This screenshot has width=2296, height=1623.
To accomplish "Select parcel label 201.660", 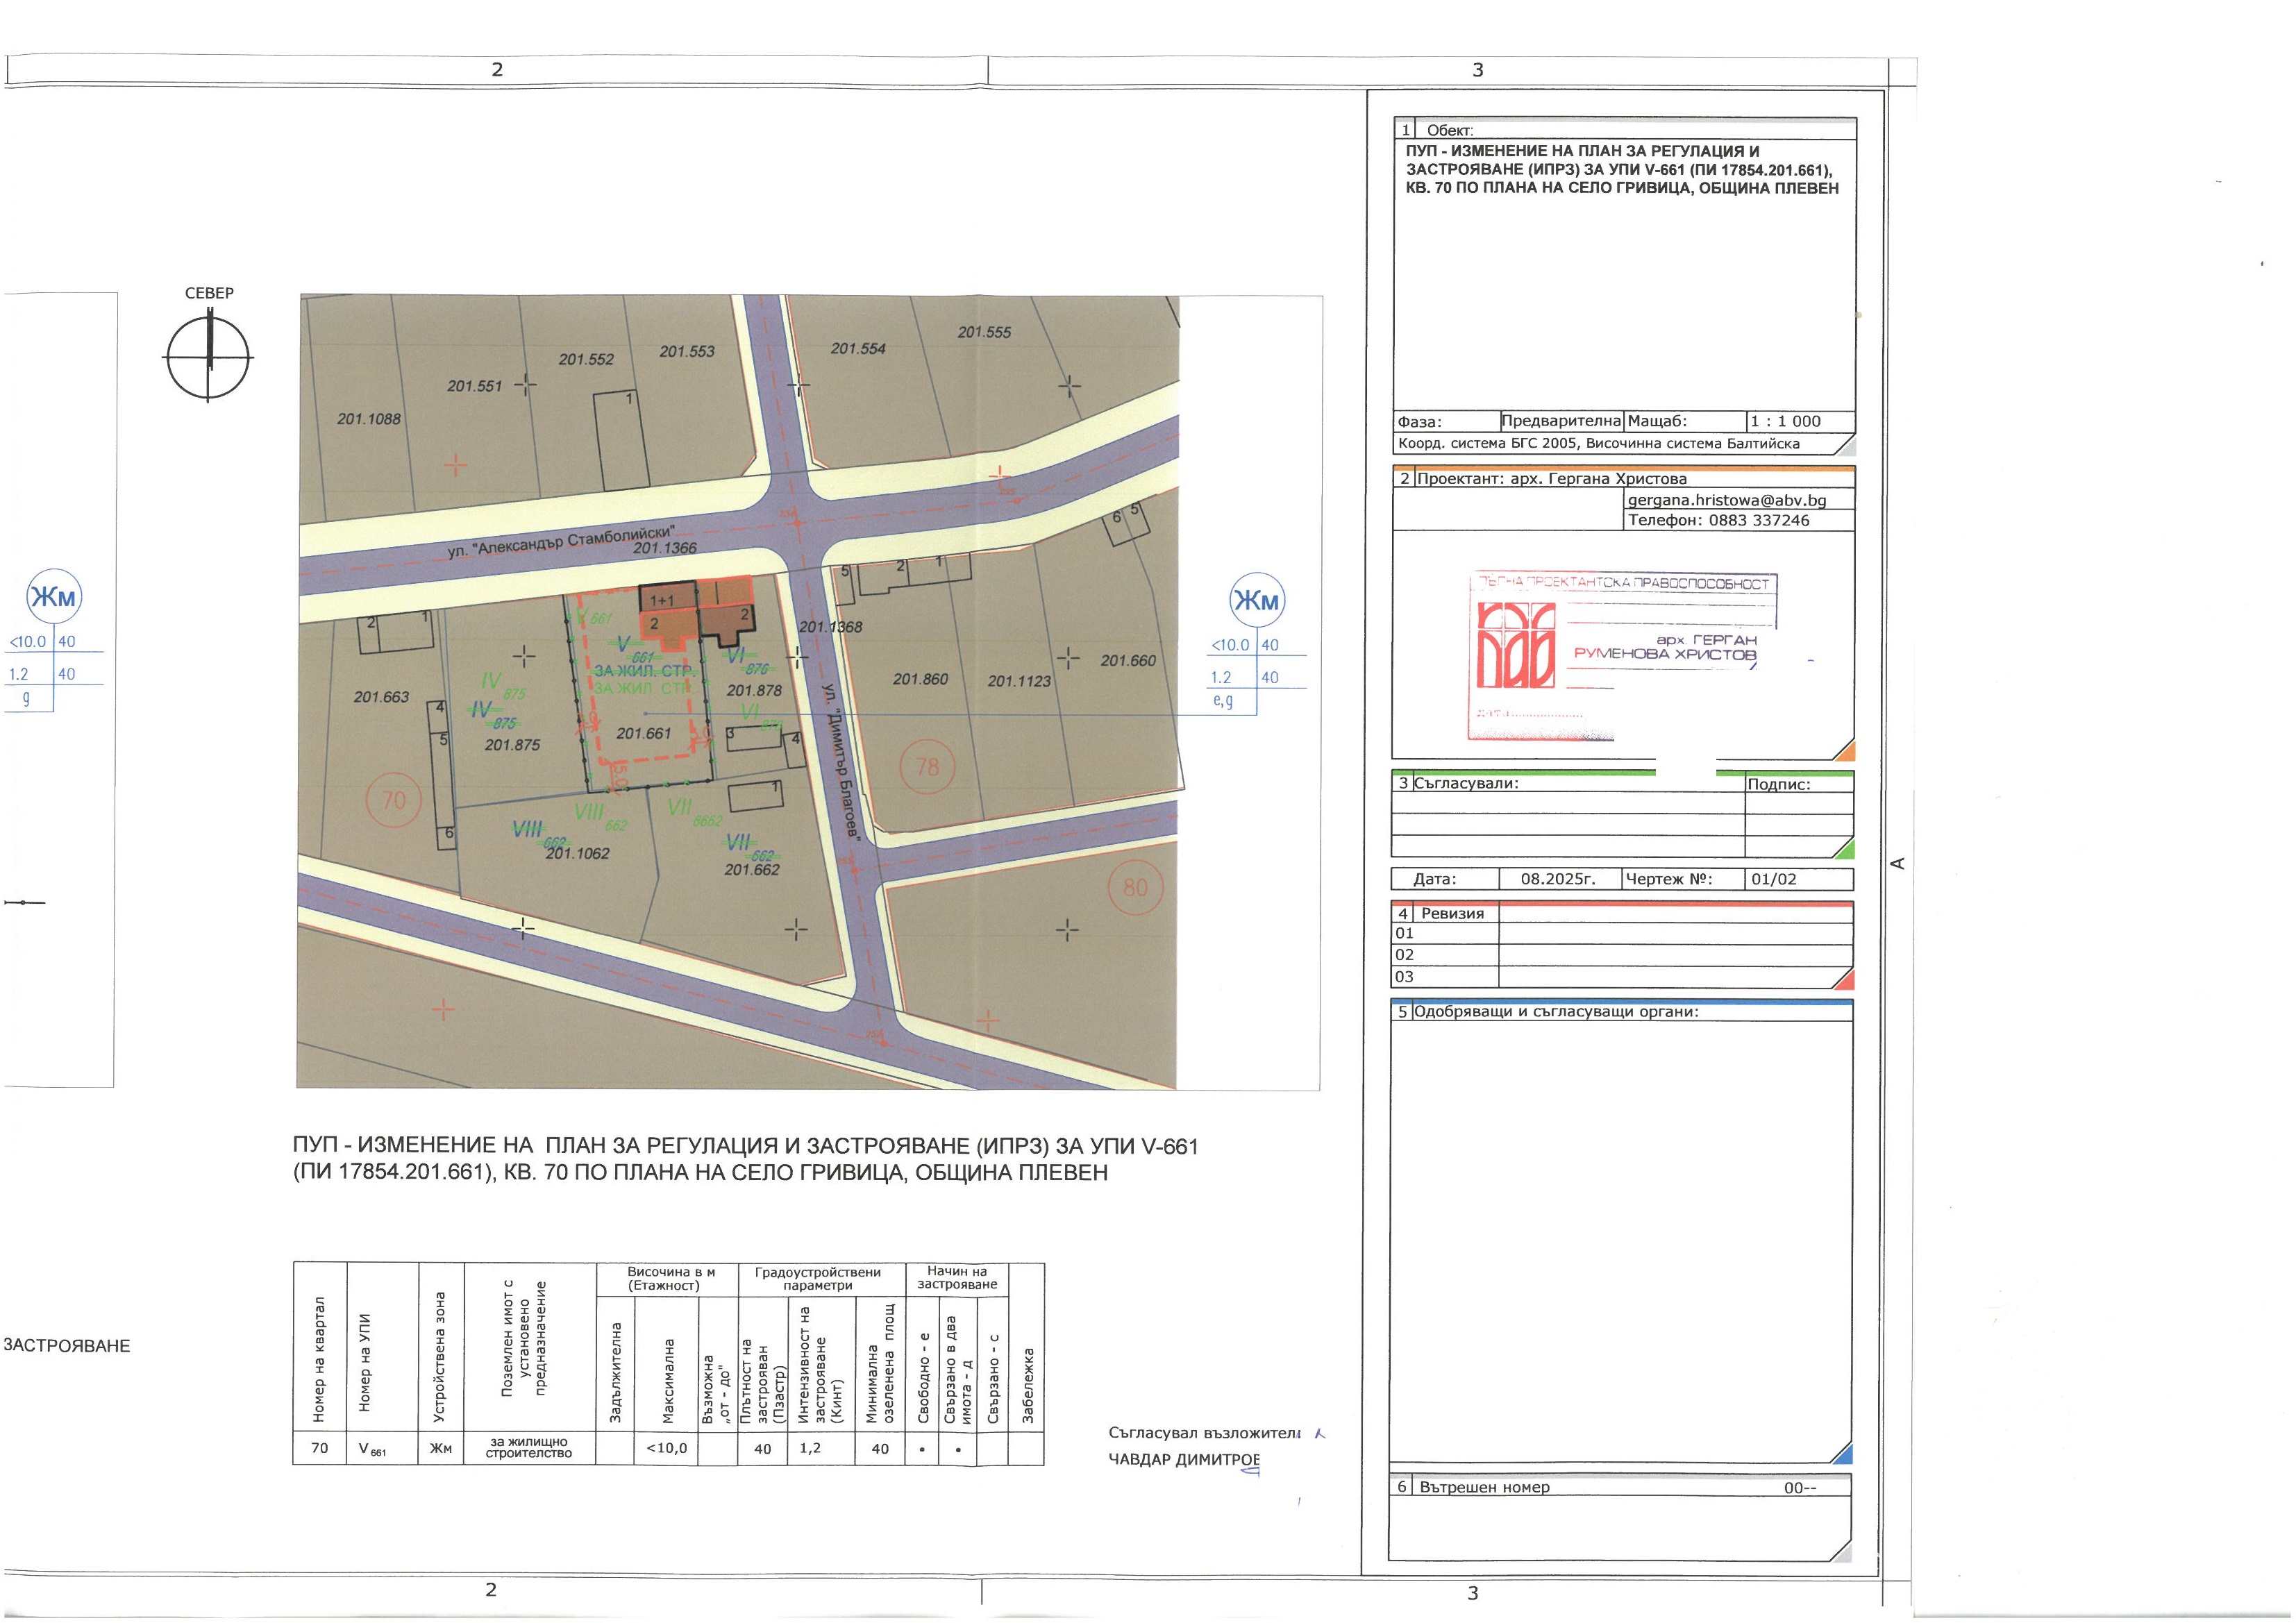I will point(1128,660).
